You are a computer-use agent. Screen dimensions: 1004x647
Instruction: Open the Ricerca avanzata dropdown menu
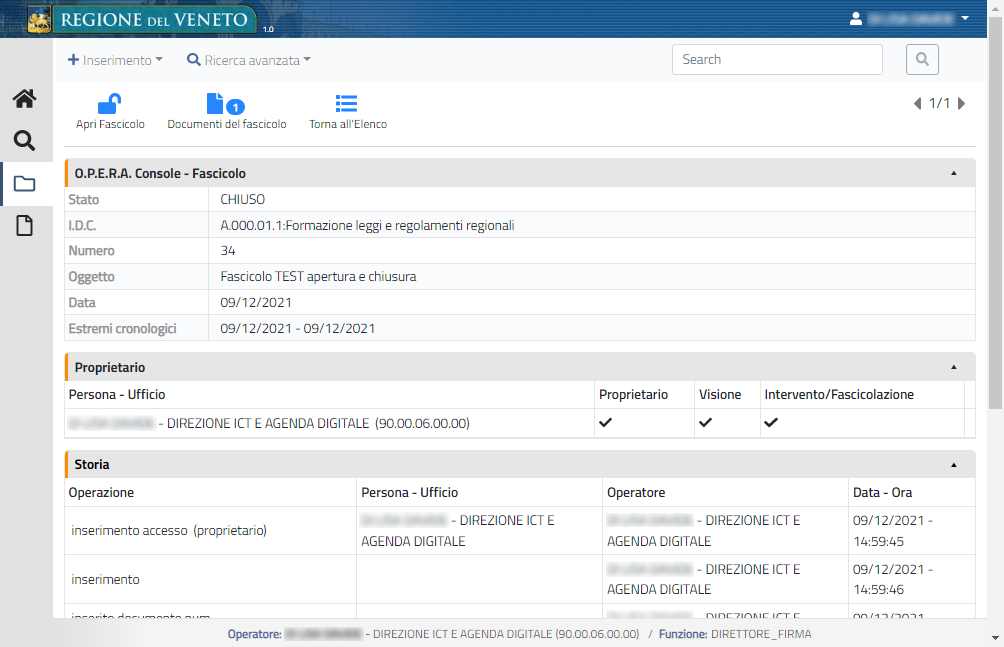click(x=248, y=60)
